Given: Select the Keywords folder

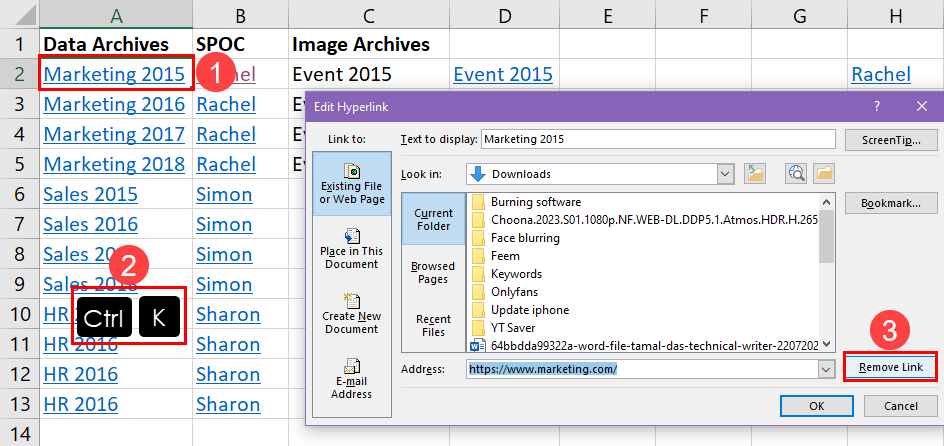Looking at the screenshot, I should coord(507,274).
